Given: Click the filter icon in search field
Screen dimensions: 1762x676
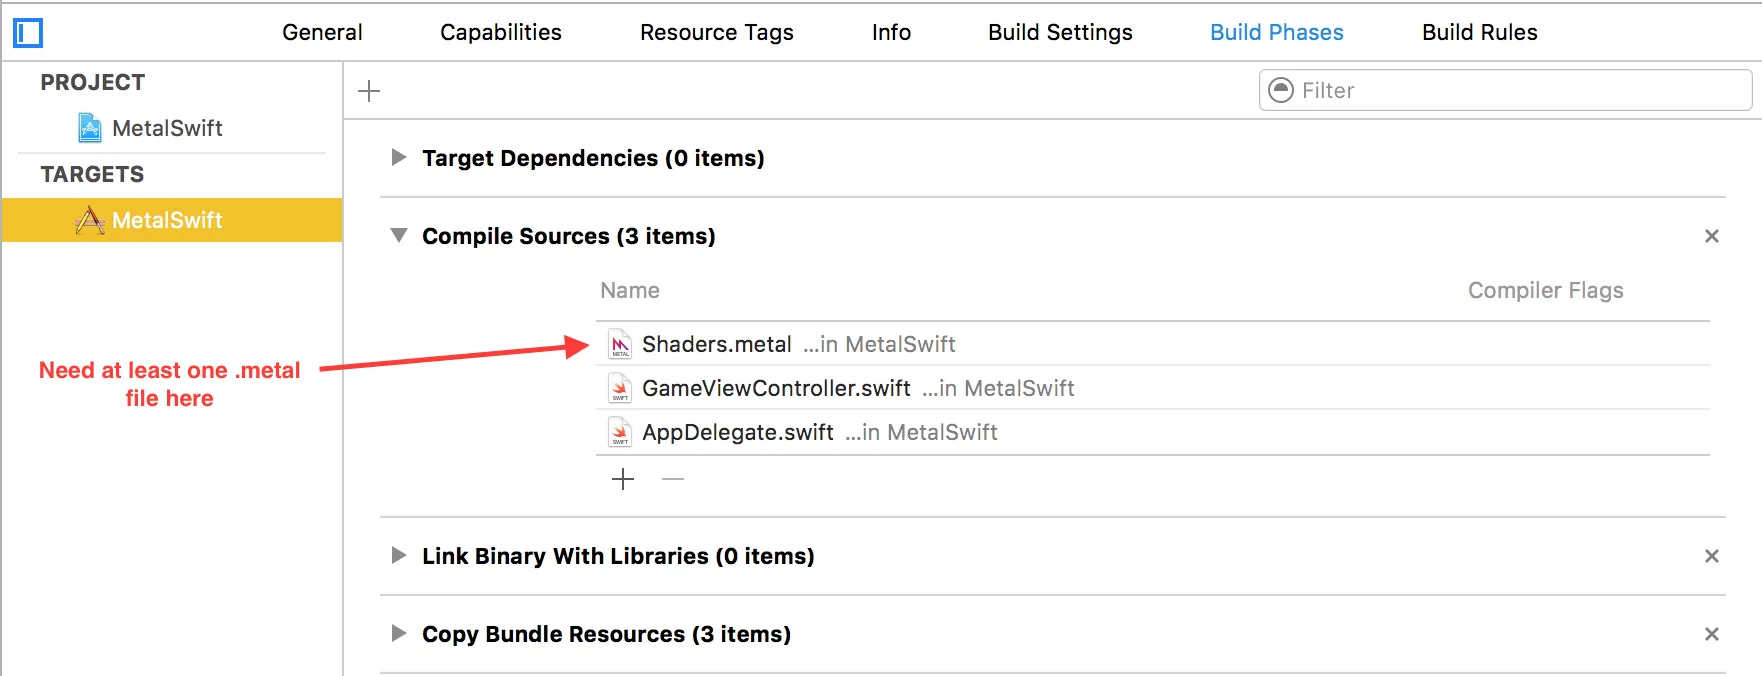Looking at the screenshot, I should coord(1281,90).
